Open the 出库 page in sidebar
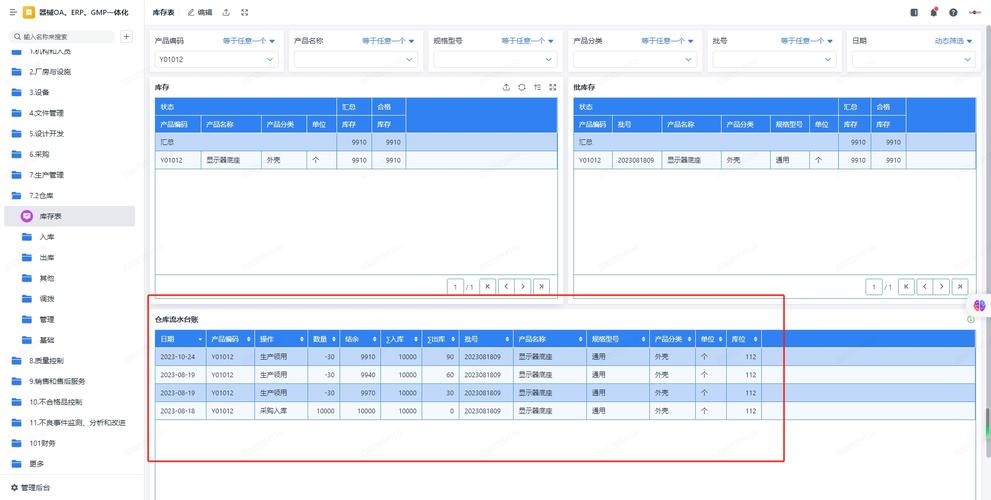This screenshot has width=991, height=500. click(47, 257)
